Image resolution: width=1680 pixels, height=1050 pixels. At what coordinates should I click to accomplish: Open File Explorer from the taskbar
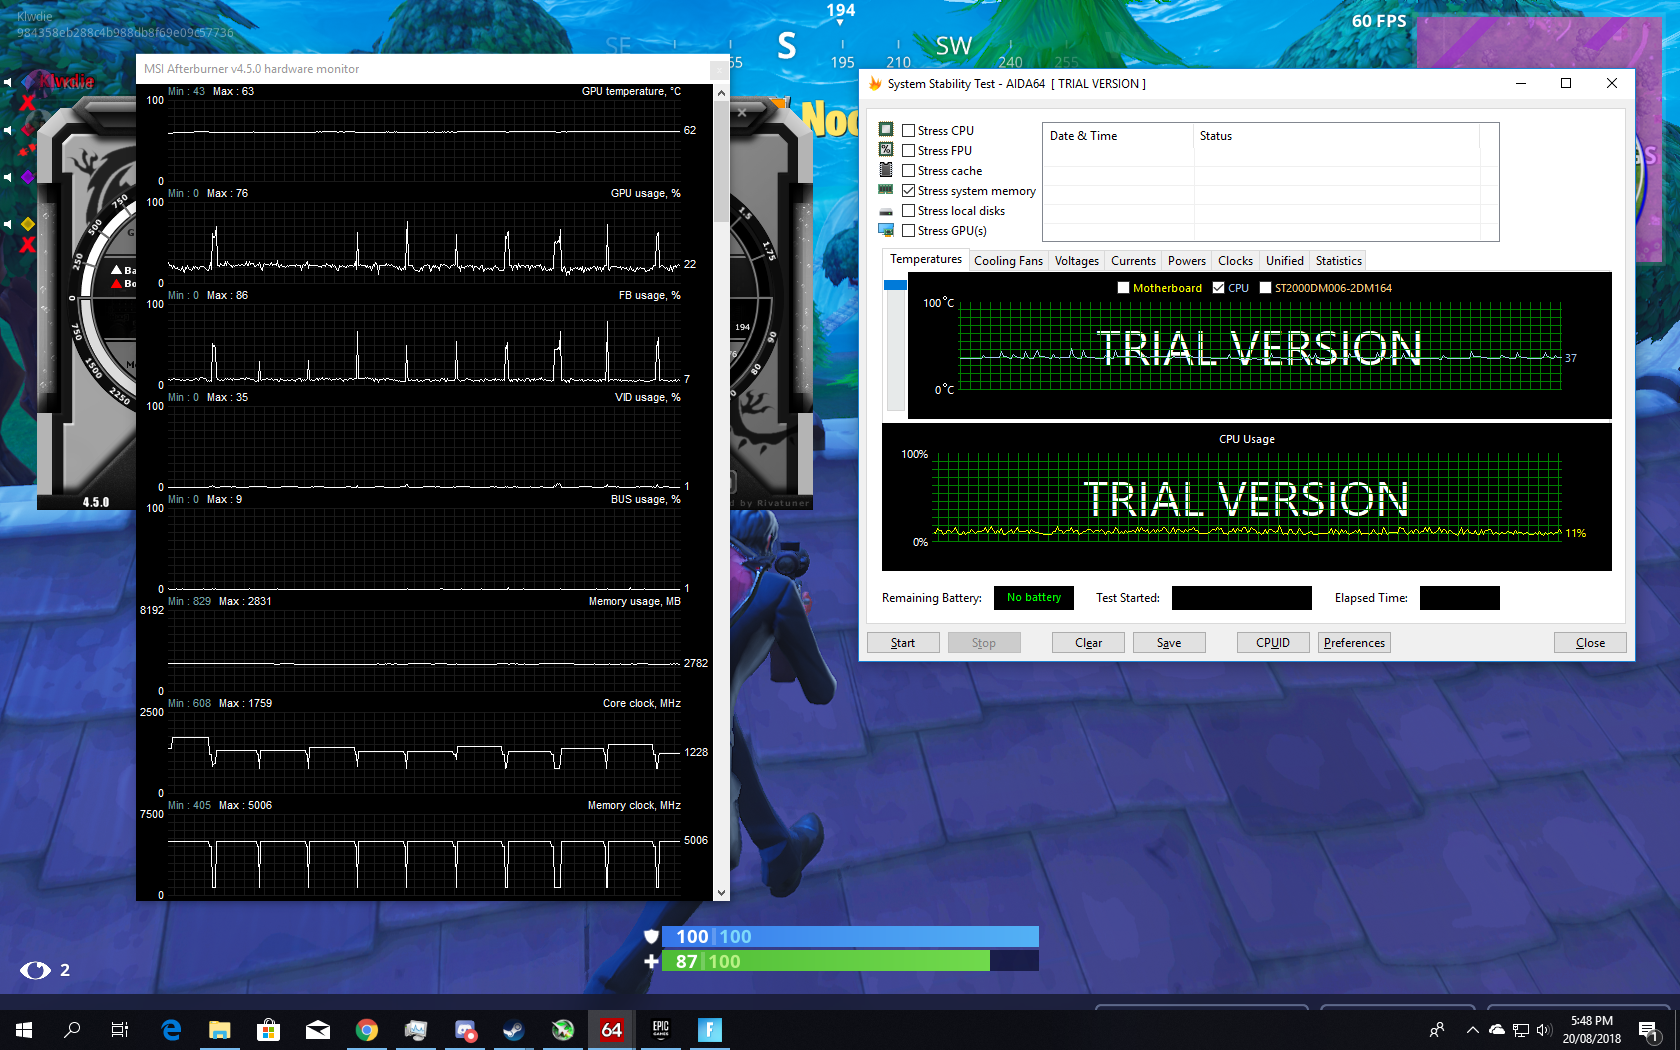coord(220,1029)
